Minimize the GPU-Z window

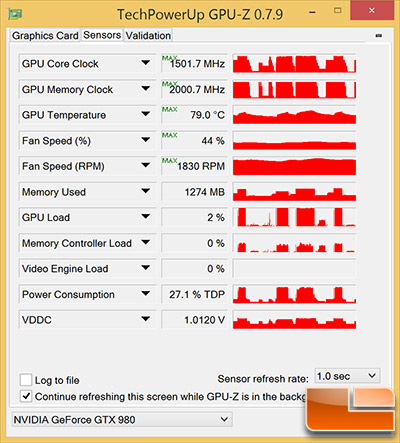click(x=312, y=13)
